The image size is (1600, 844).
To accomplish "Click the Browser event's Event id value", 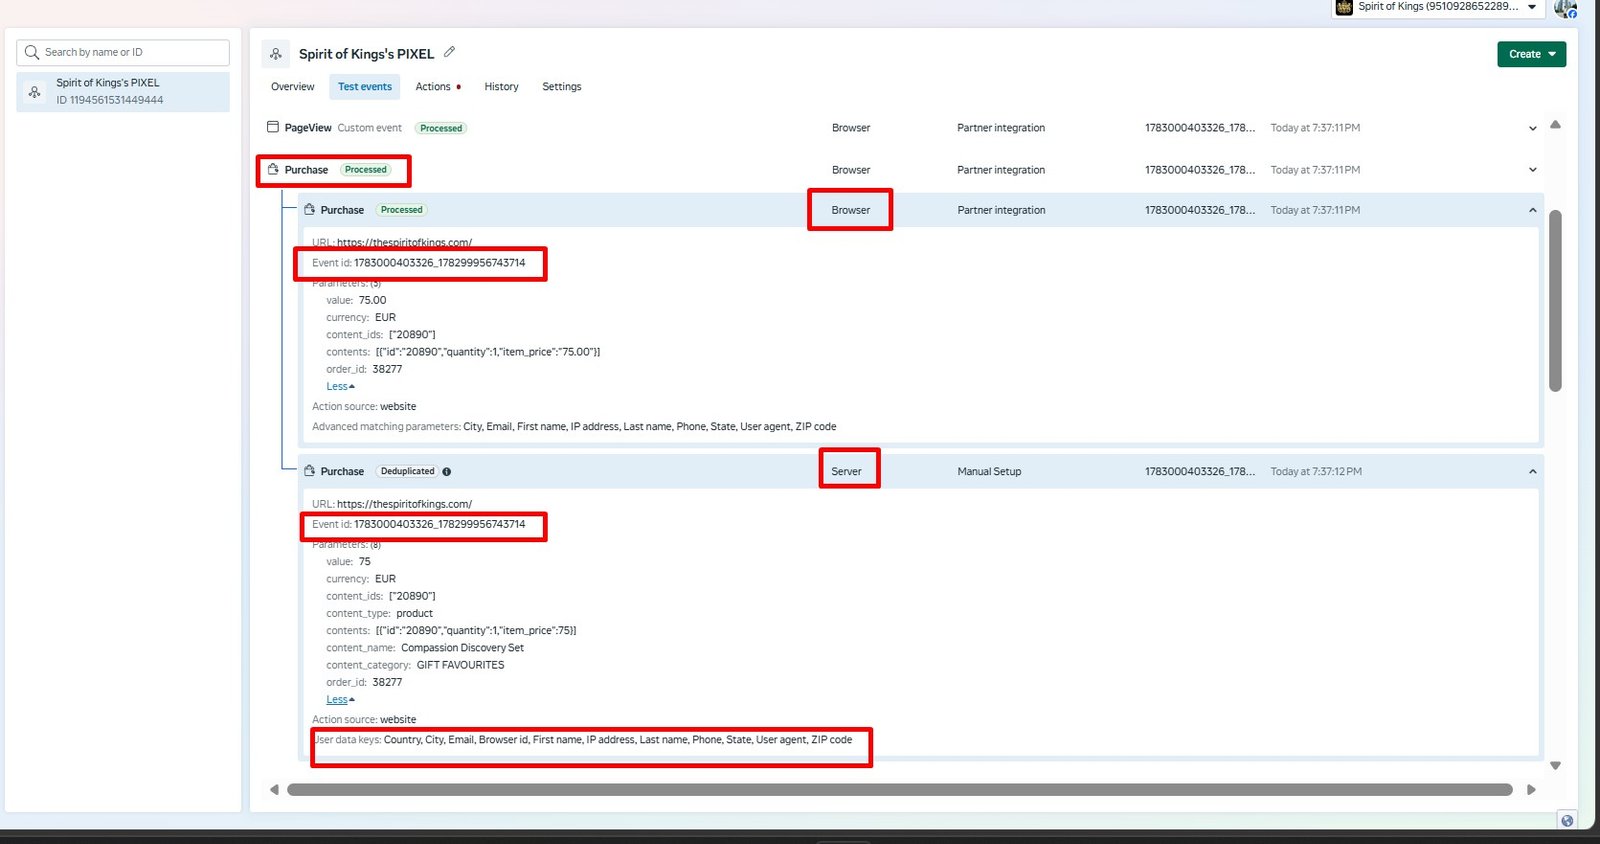I will [x=439, y=263].
